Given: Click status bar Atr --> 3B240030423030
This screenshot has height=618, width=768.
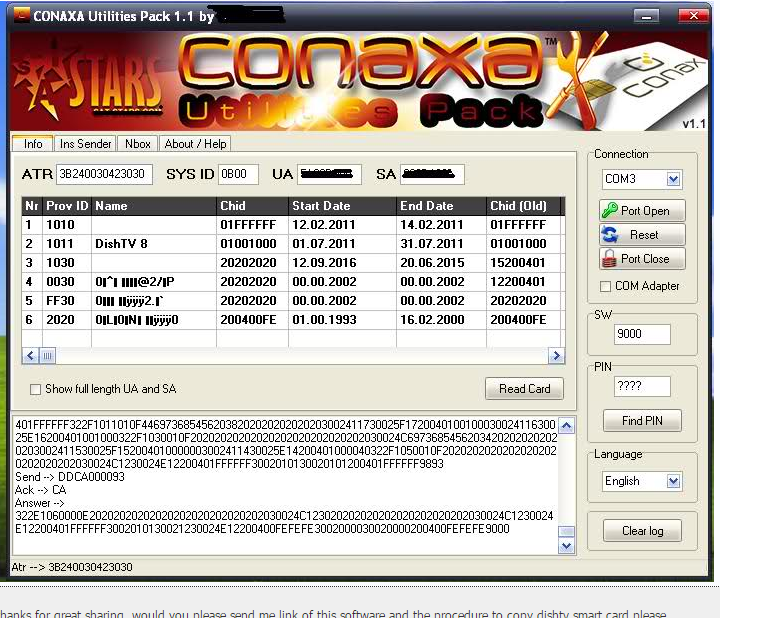Looking at the screenshot, I should pyautogui.click(x=72, y=567).
